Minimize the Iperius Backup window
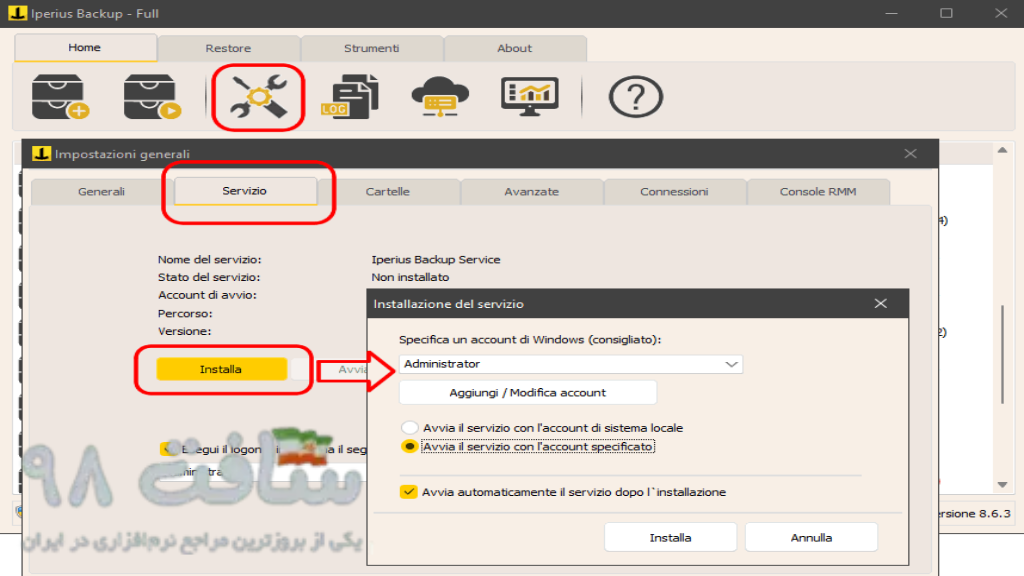1024x576 pixels. coord(891,13)
